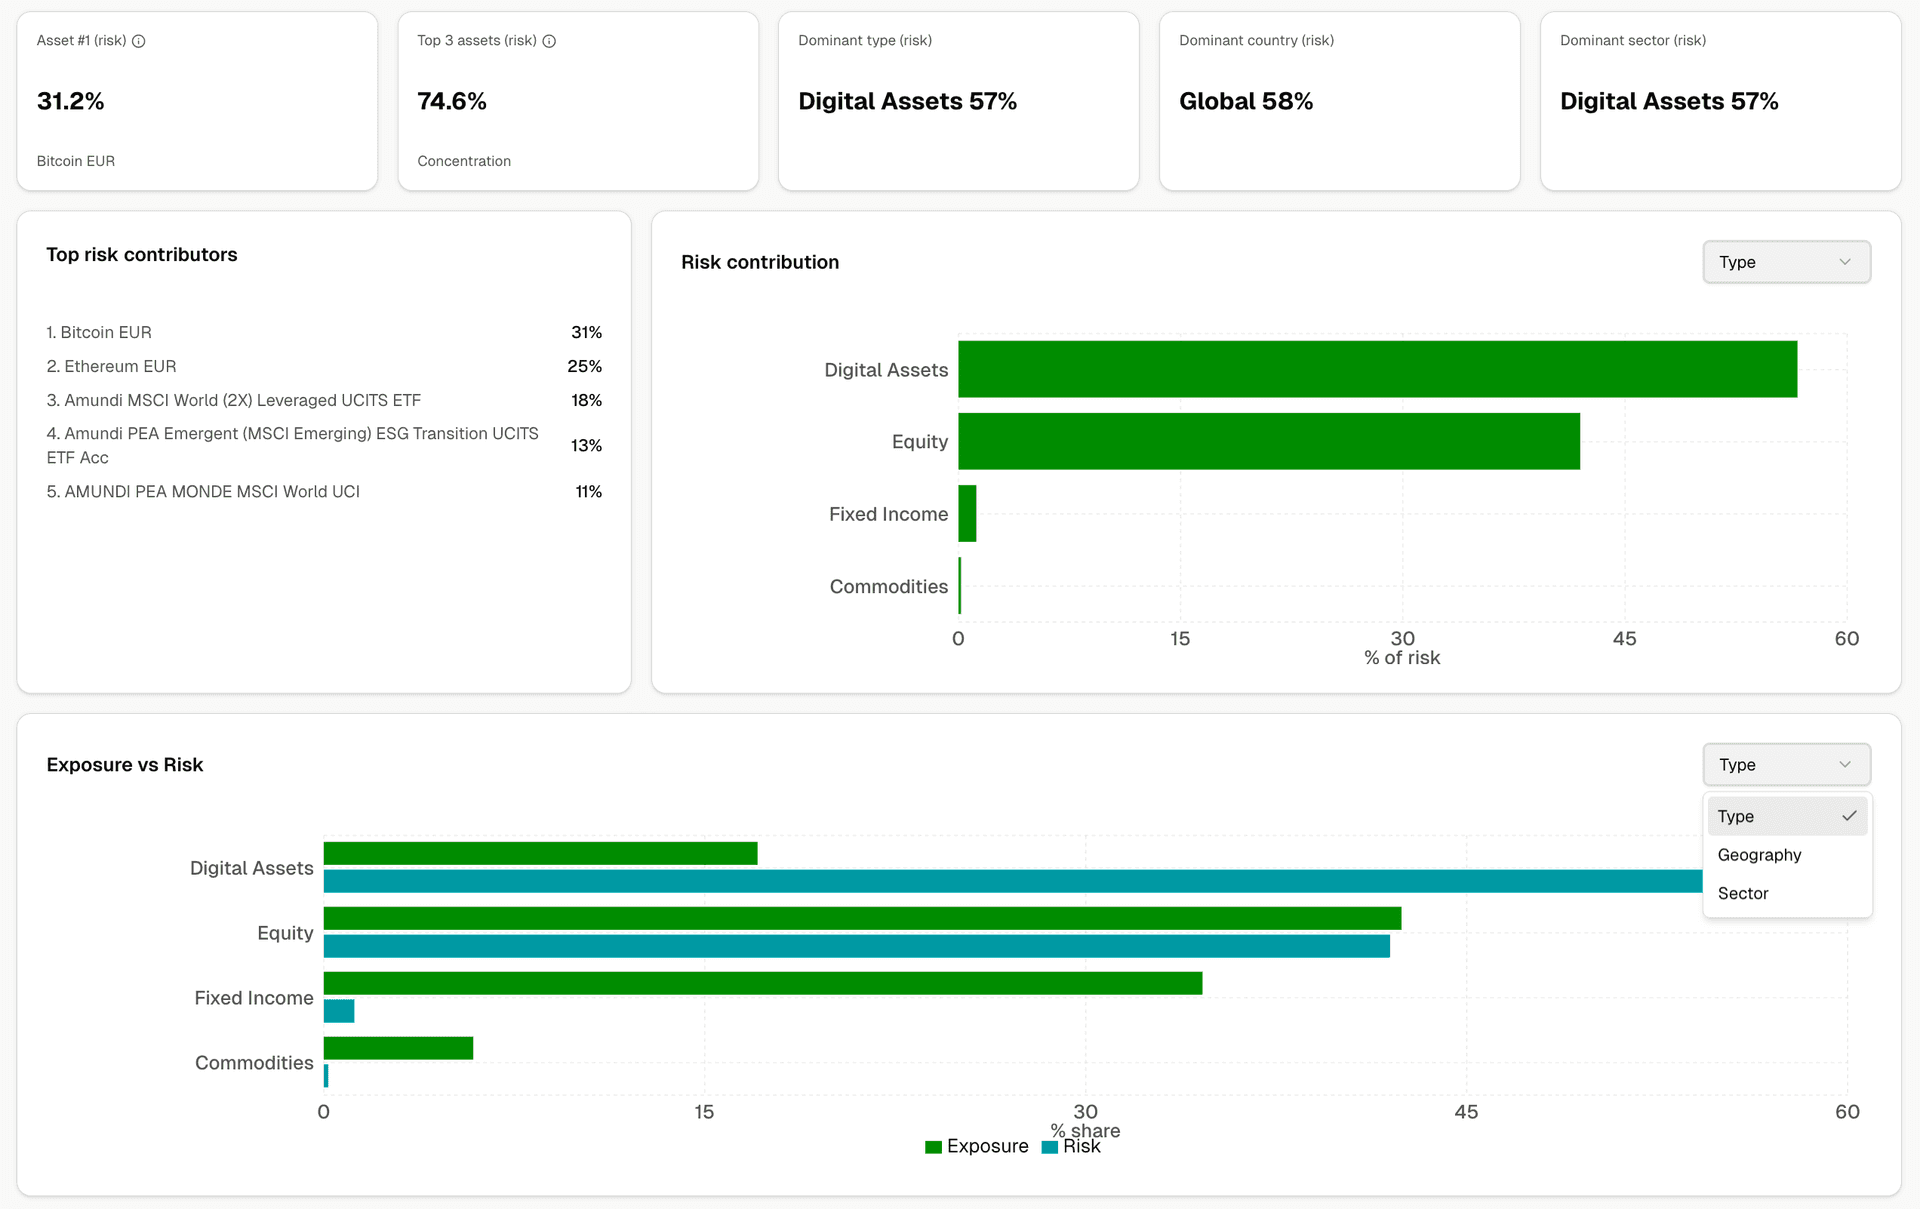Image resolution: width=1920 pixels, height=1209 pixels.
Task: Choose Sector option in dropdown list
Action: point(1743,894)
